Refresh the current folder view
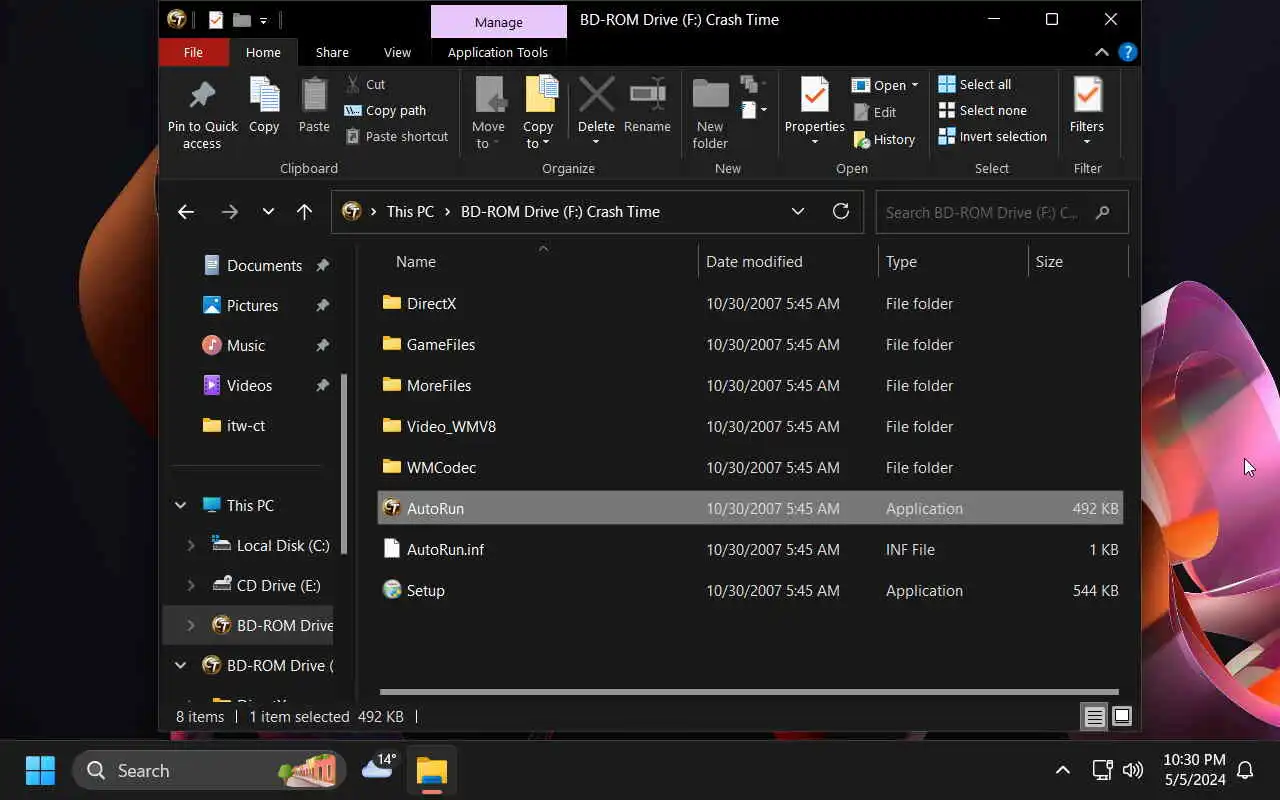Screen dimensions: 1280x800 tap(841, 211)
